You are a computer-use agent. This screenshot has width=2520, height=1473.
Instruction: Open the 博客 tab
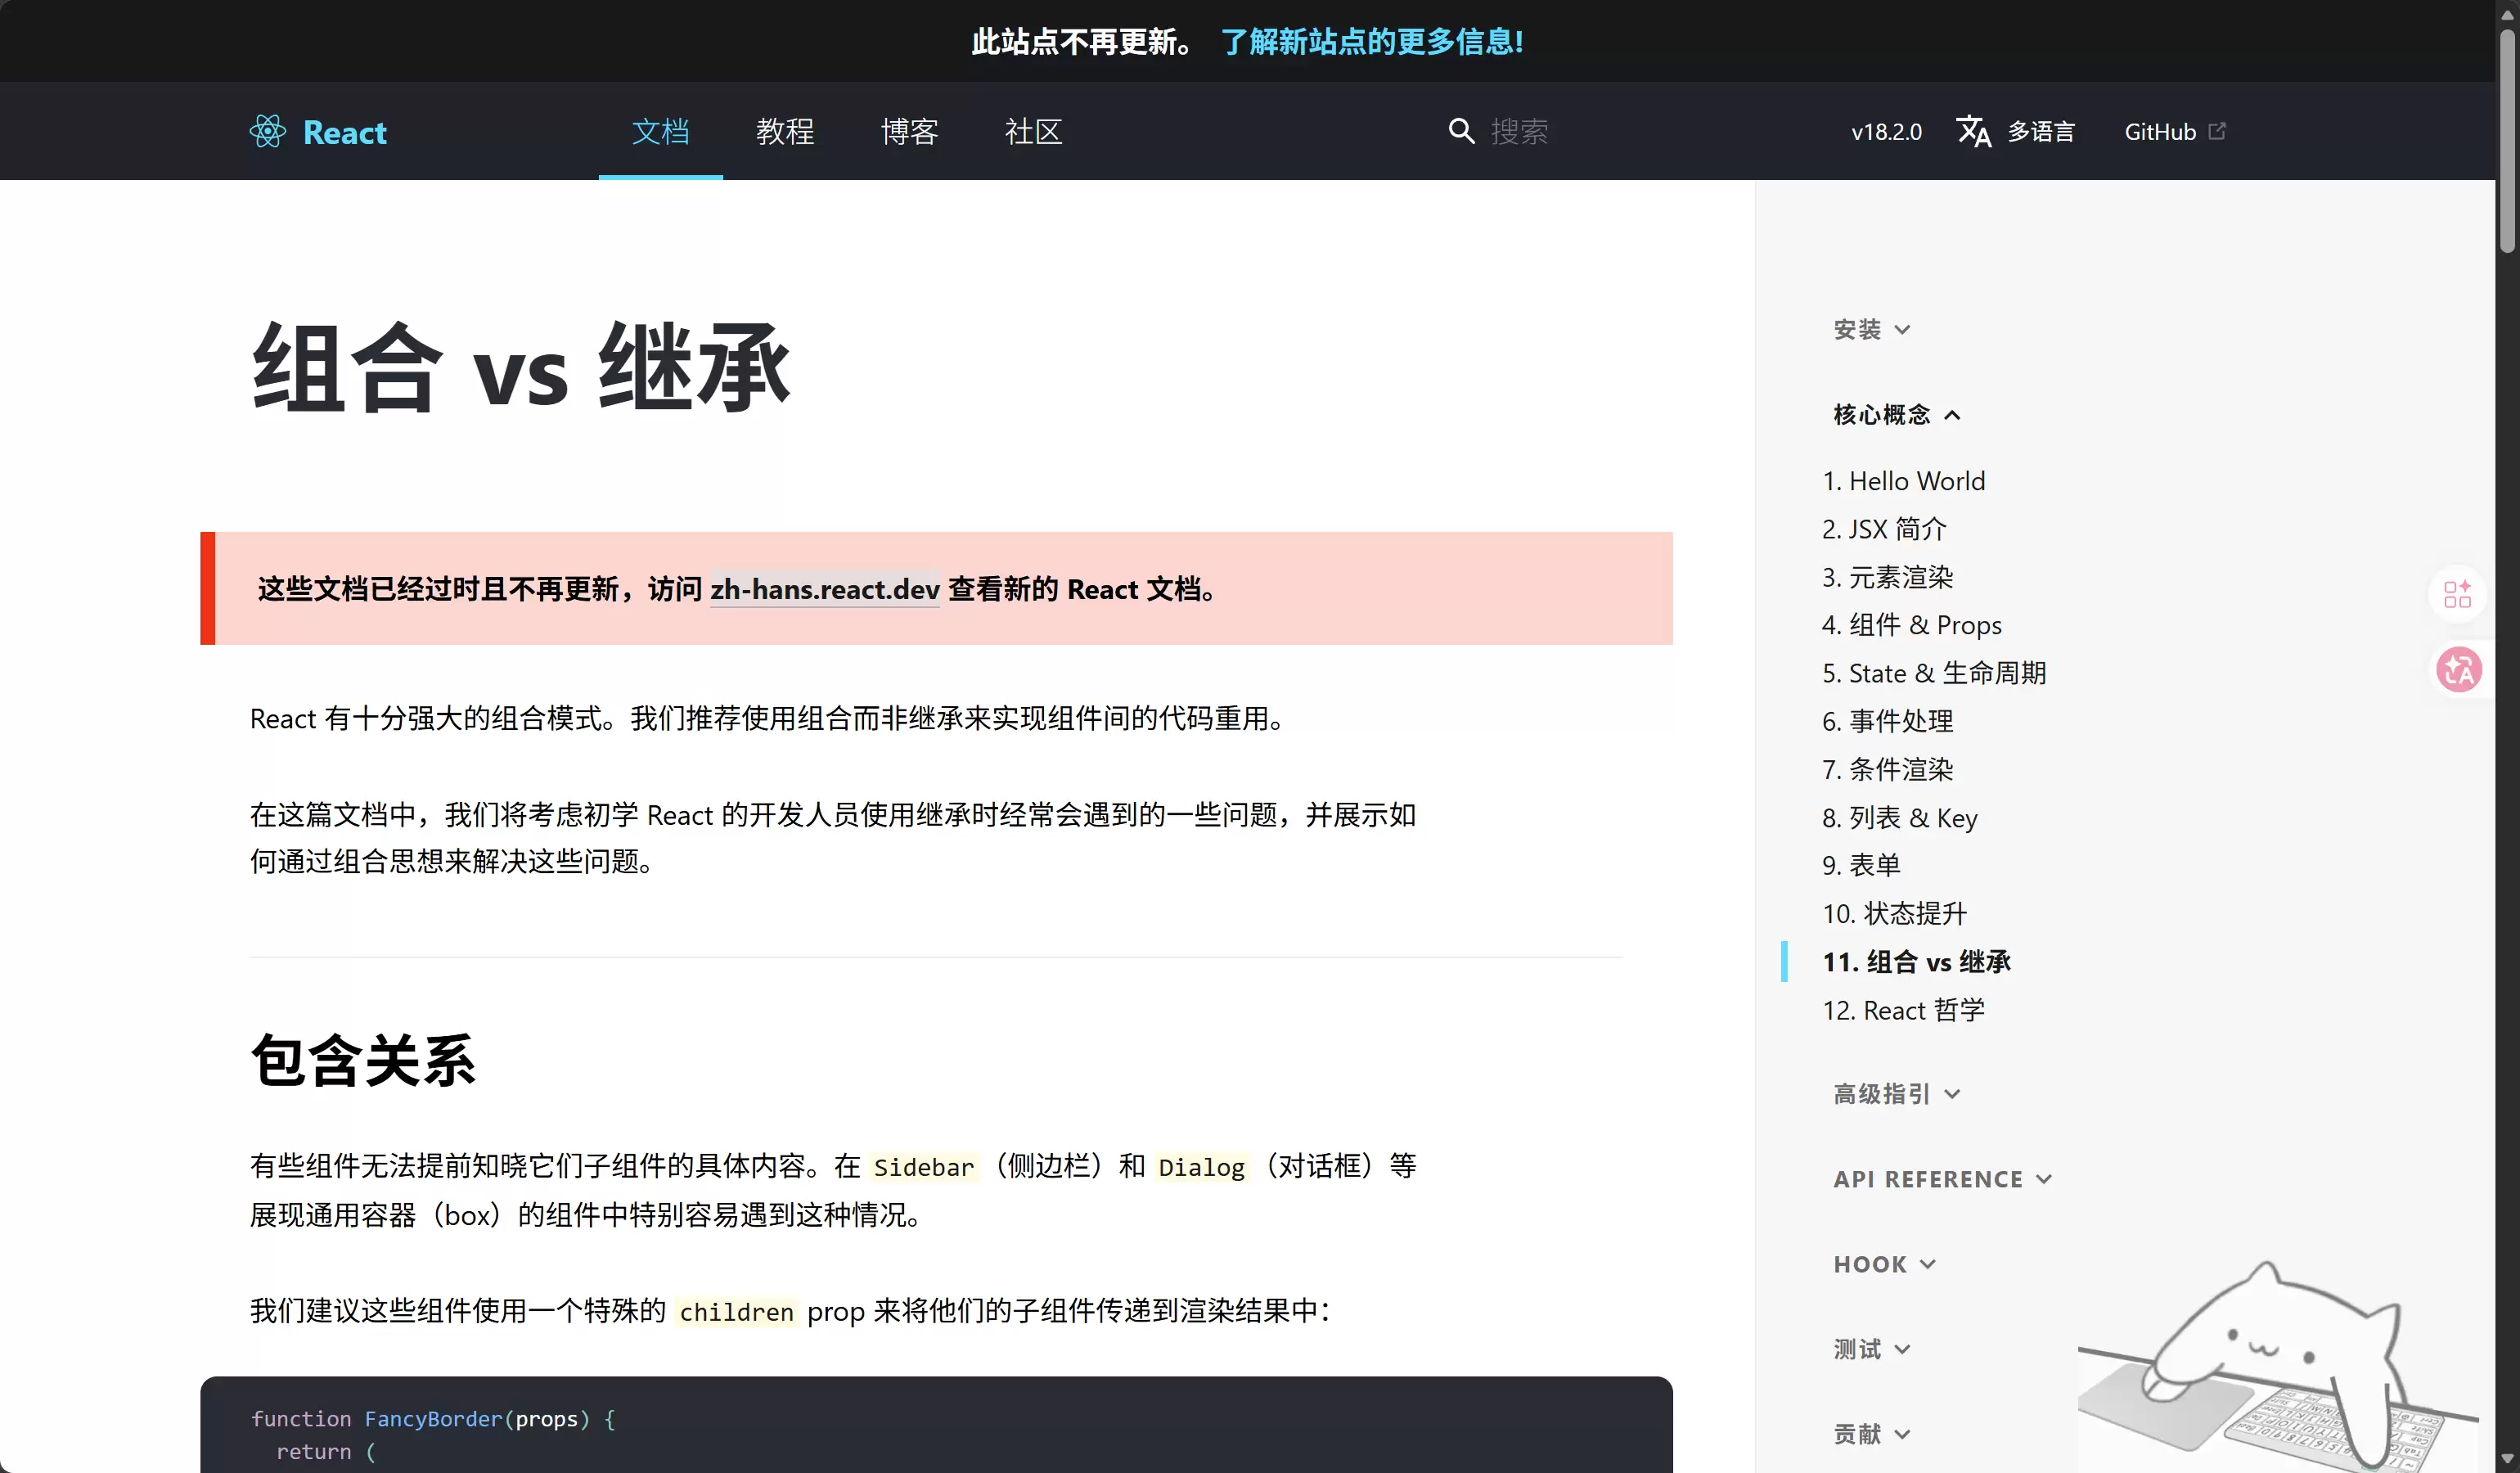point(909,131)
